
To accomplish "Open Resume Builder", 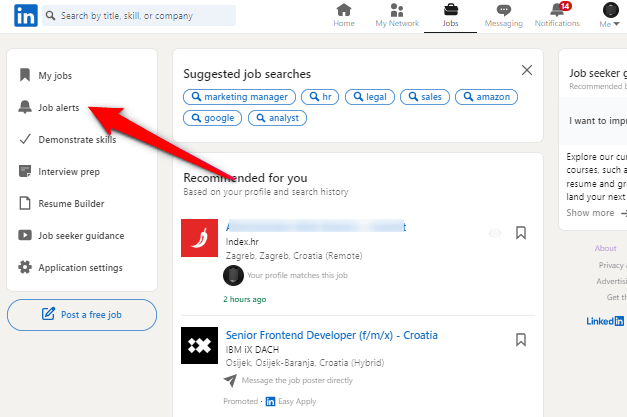I will coord(71,204).
